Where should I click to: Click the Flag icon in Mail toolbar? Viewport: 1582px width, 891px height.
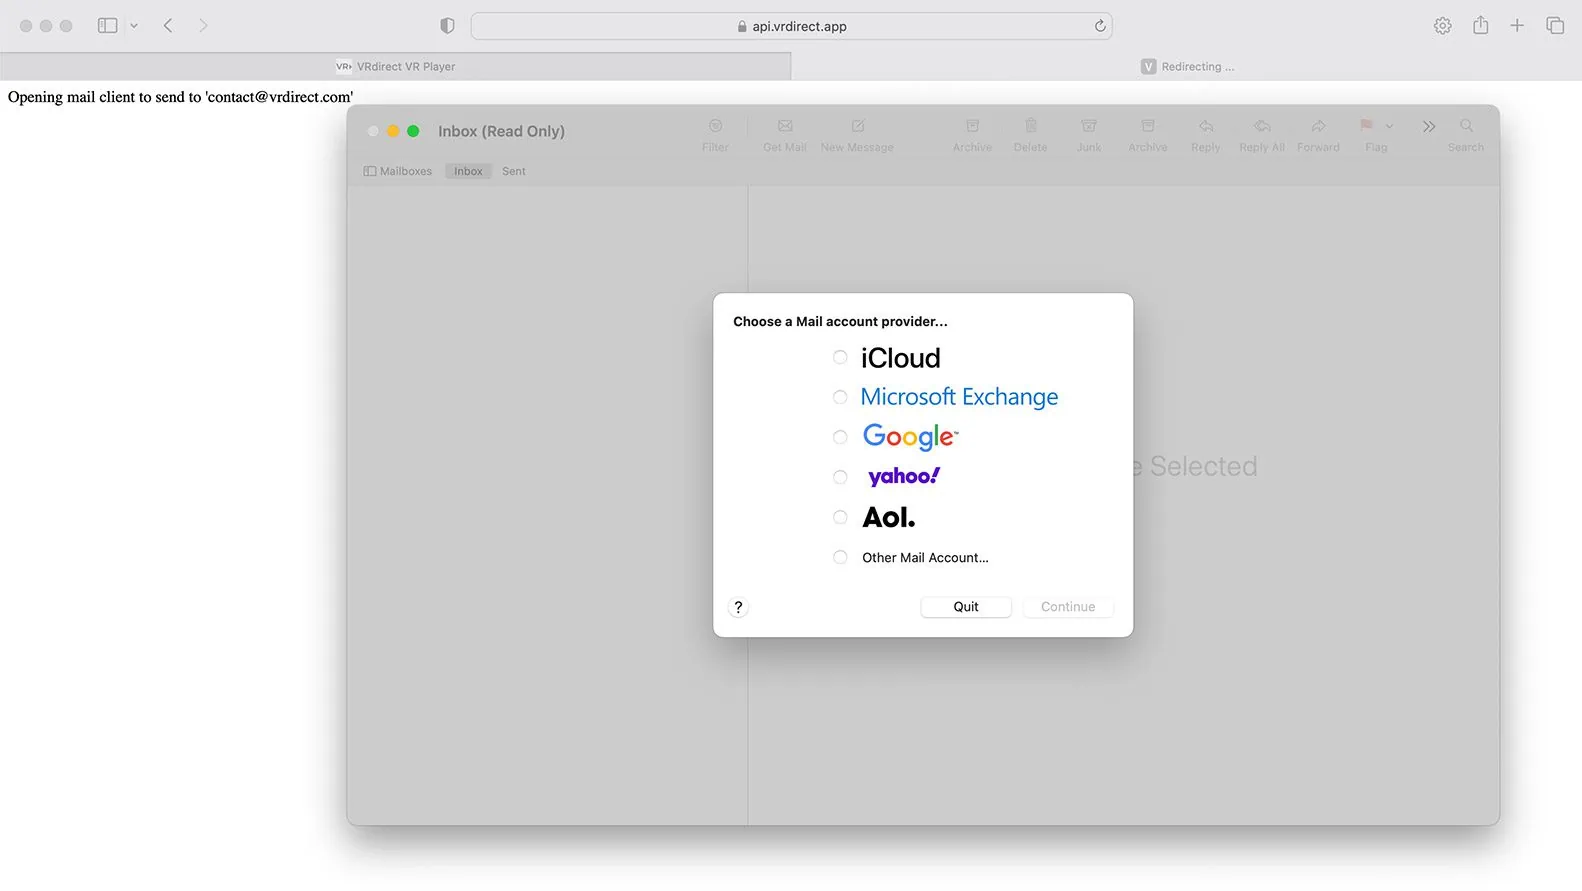[x=1366, y=125]
